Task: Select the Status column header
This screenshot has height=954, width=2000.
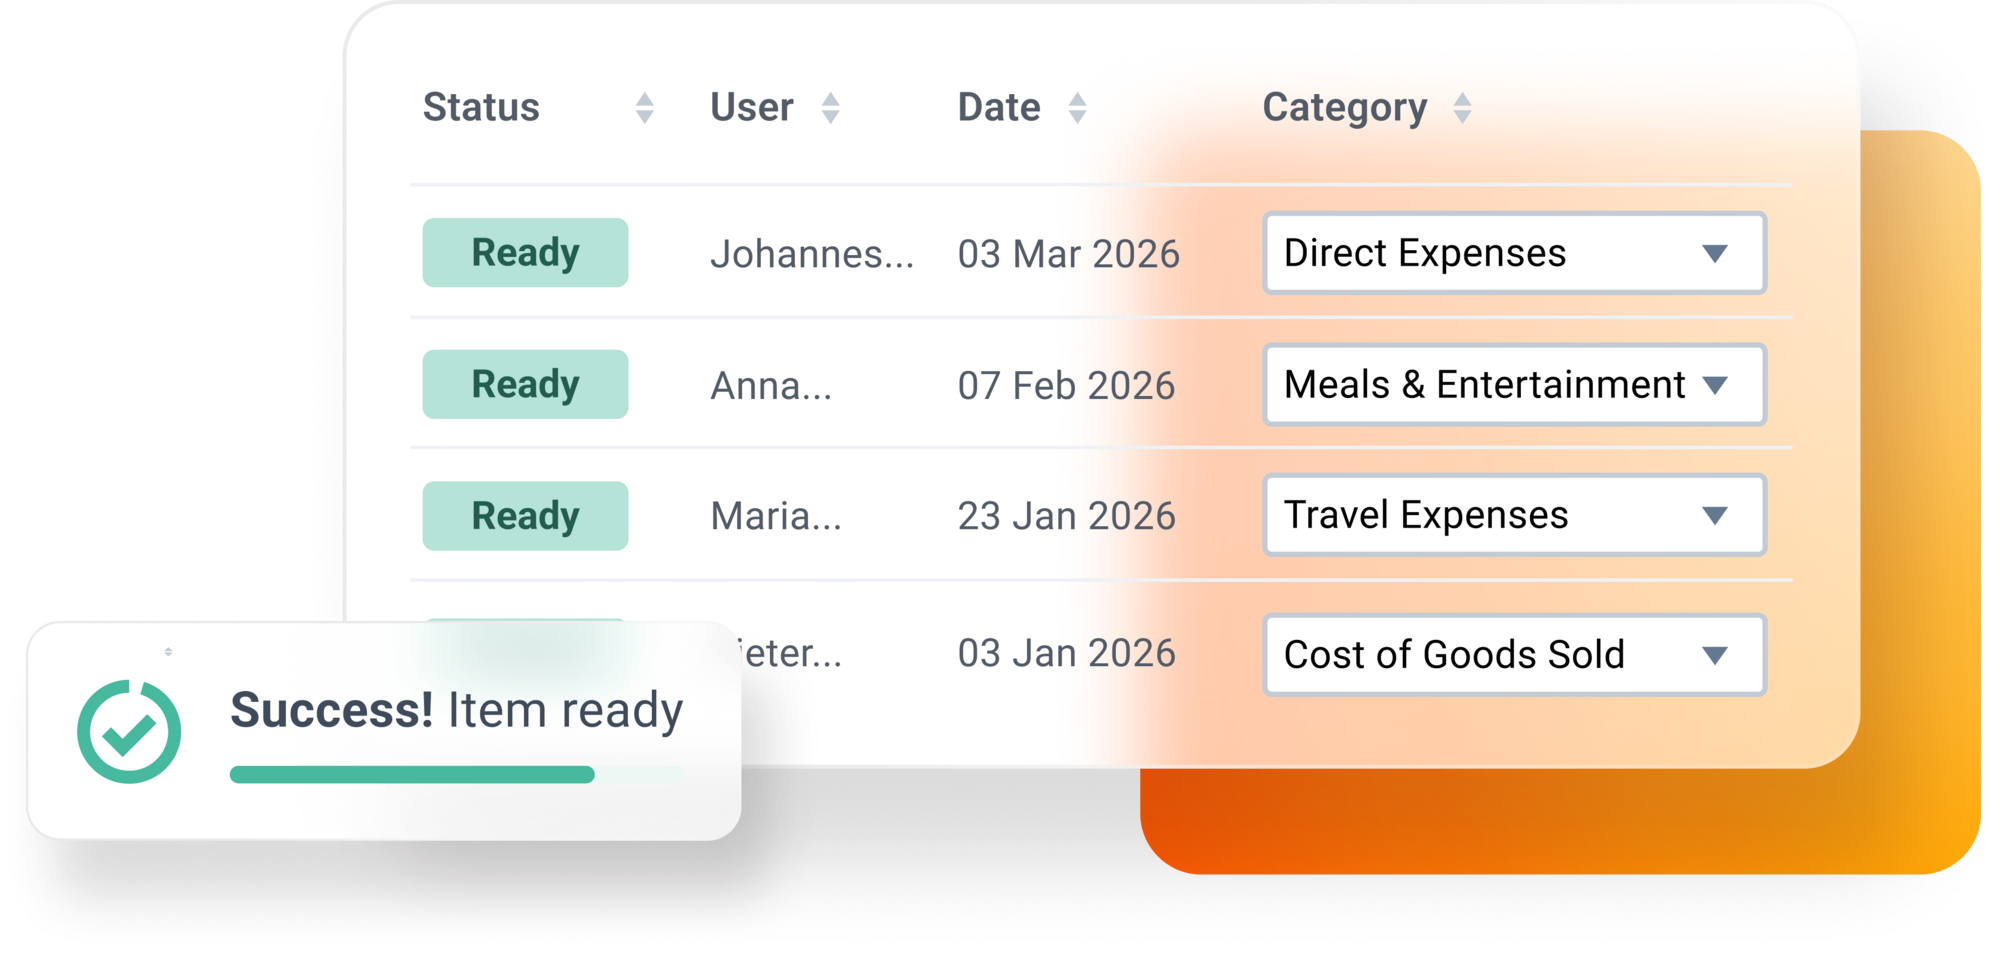Action: pos(481,108)
